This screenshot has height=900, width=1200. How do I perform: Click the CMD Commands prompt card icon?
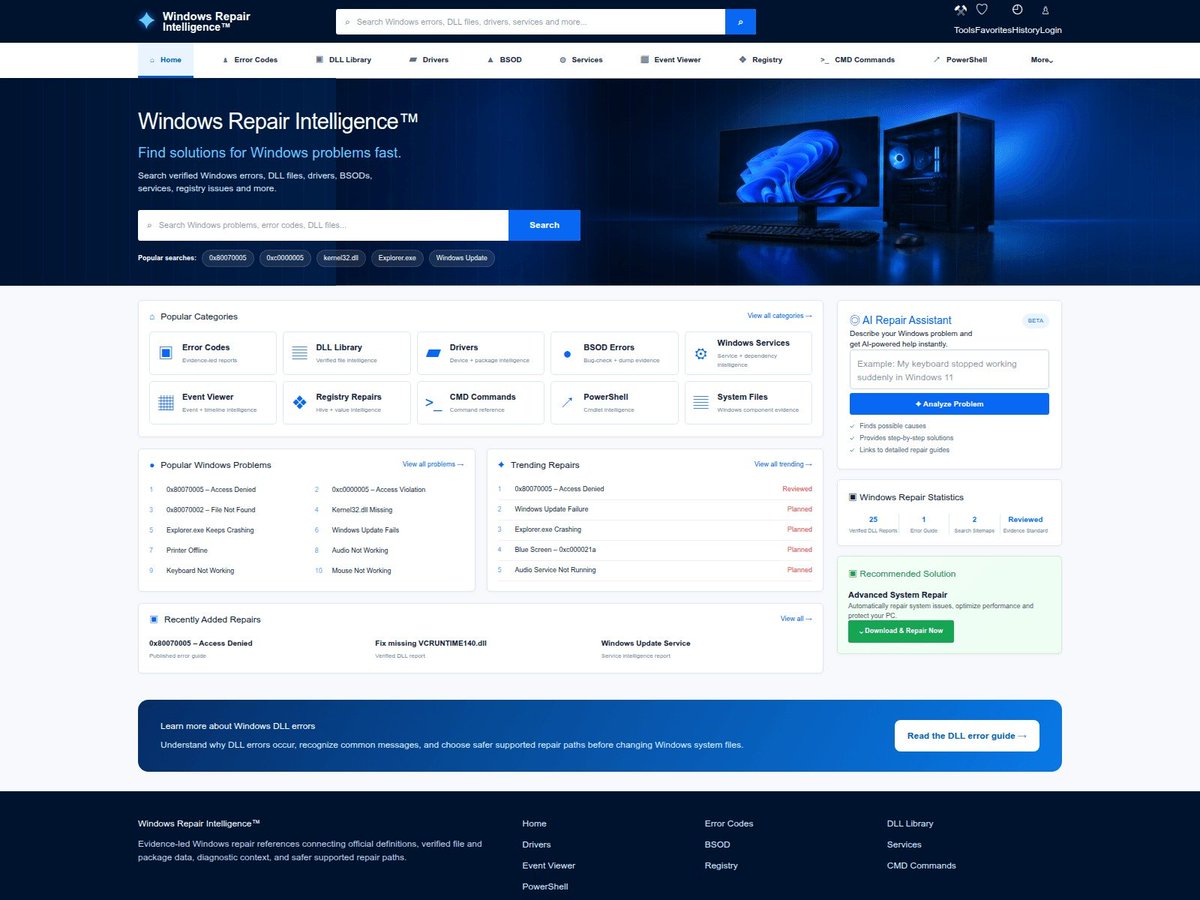pyautogui.click(x=434, y=403)
